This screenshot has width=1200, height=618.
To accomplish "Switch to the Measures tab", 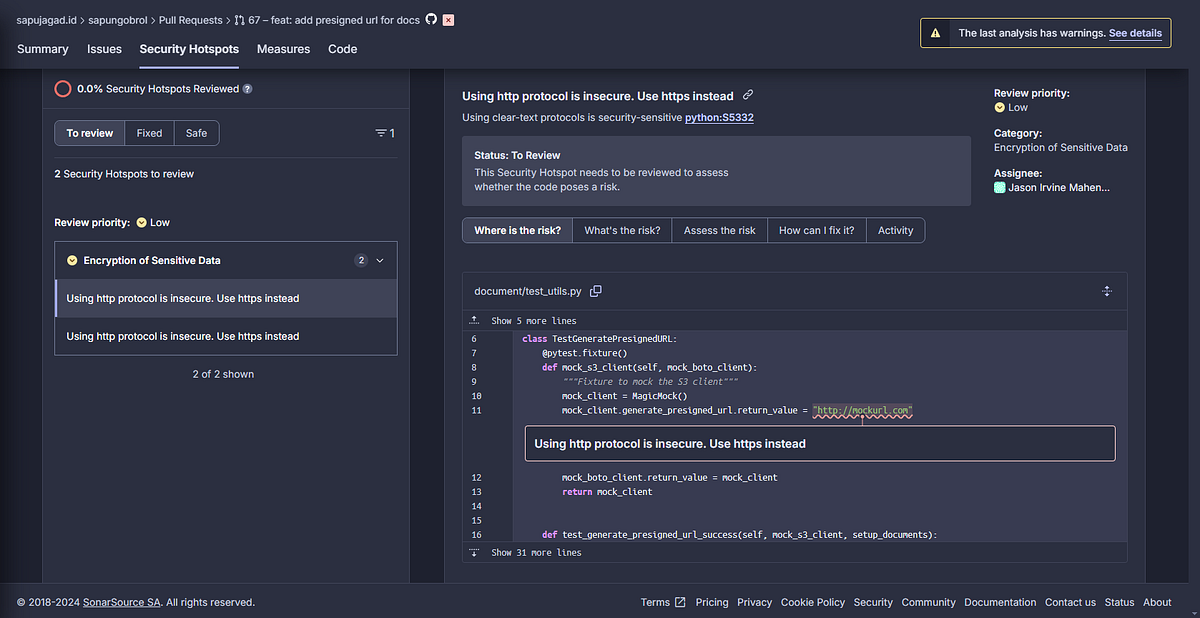I will [x=283, y=48].
